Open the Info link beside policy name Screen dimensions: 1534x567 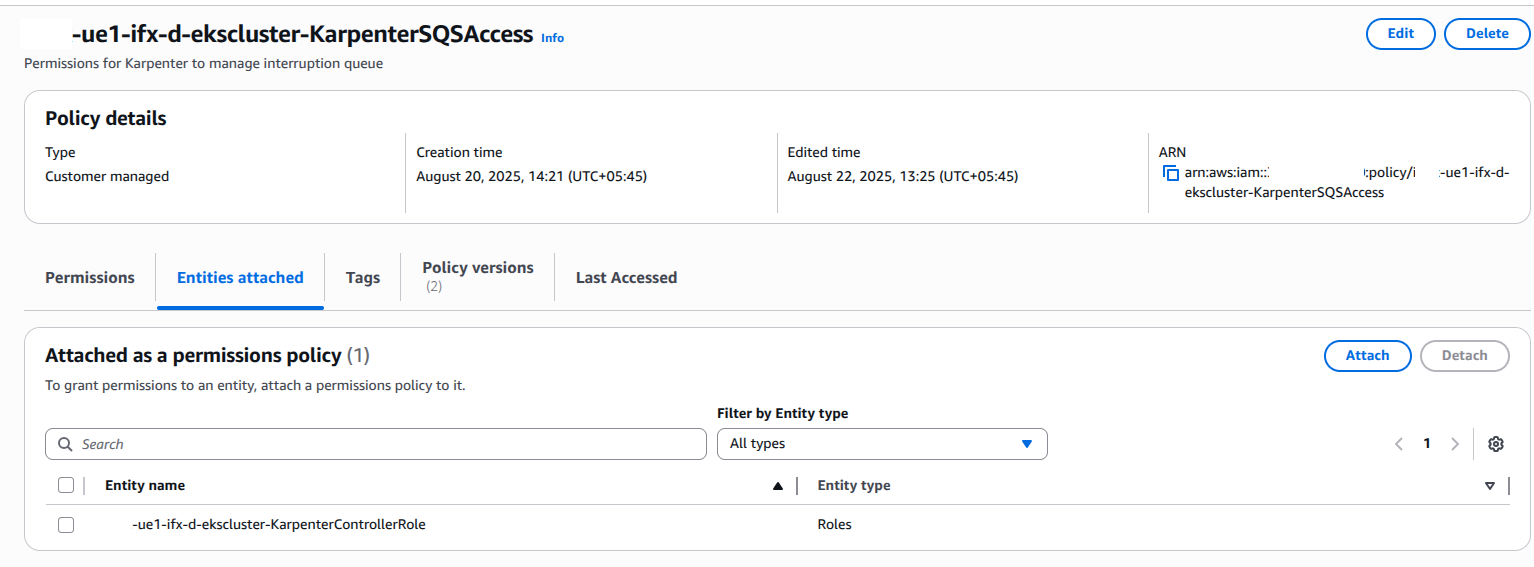552,38
